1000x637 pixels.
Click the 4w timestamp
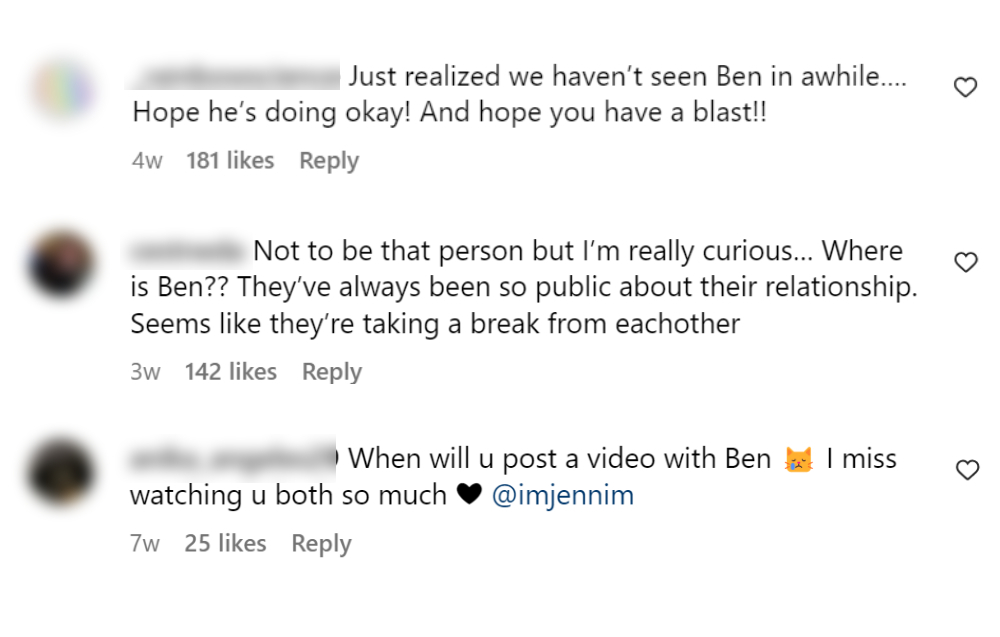tap(147, 161)
